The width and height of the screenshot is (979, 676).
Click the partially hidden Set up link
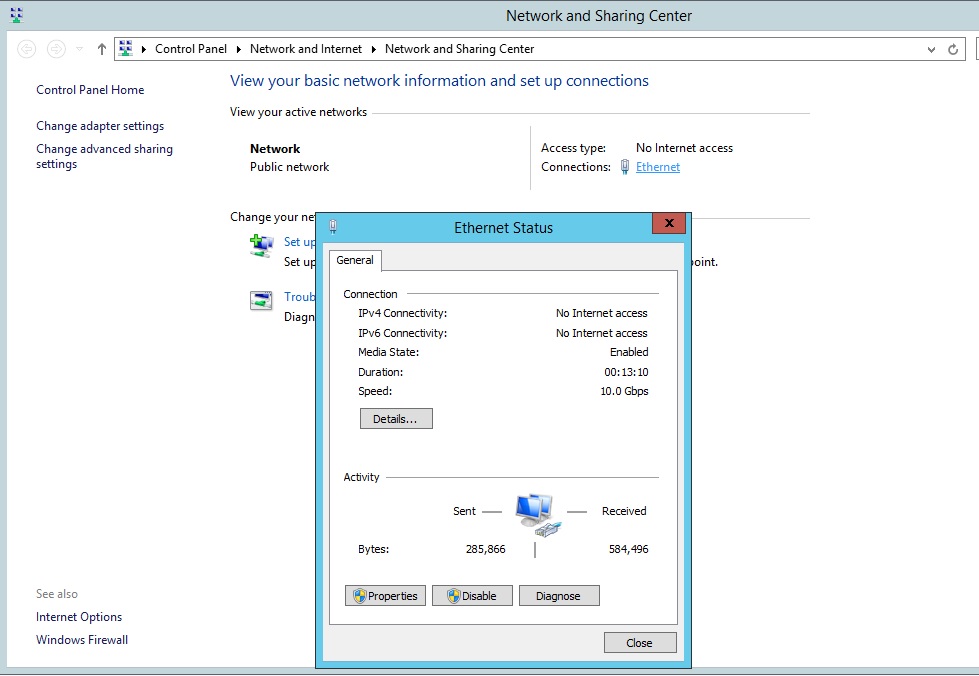pos(299,242)
